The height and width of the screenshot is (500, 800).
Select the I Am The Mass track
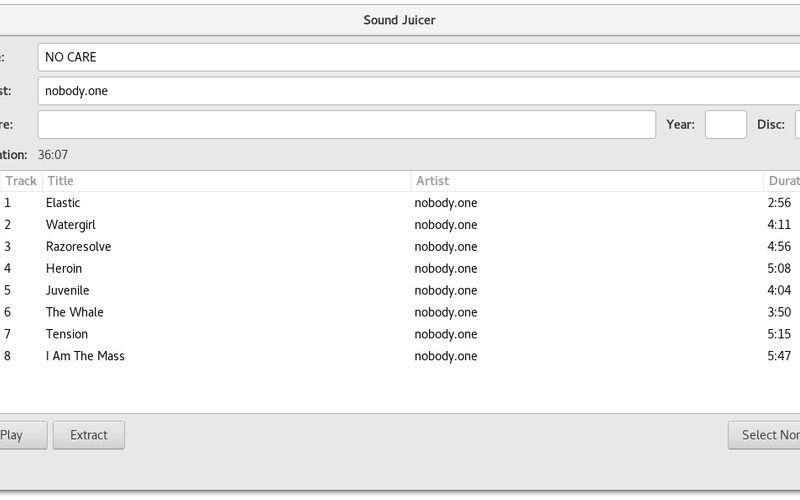tap(85, 357)
